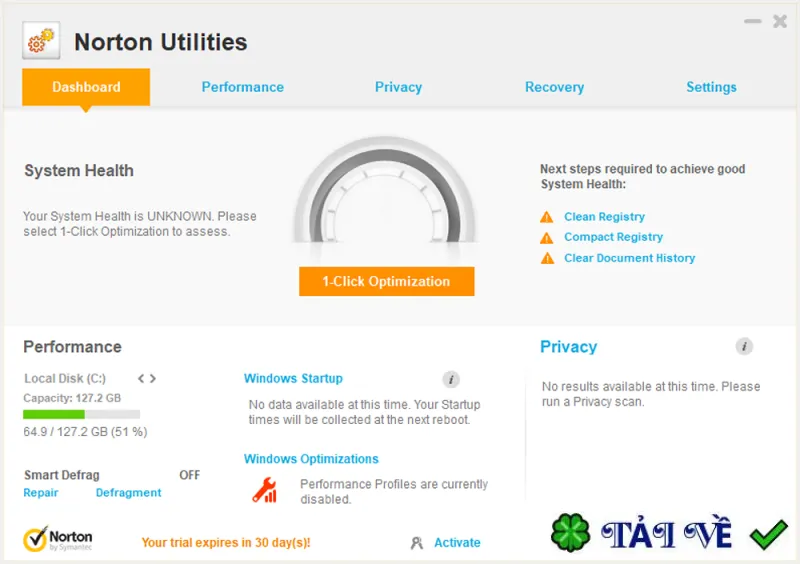Minimize the Norton Utilities window

(x=753, y=21)
